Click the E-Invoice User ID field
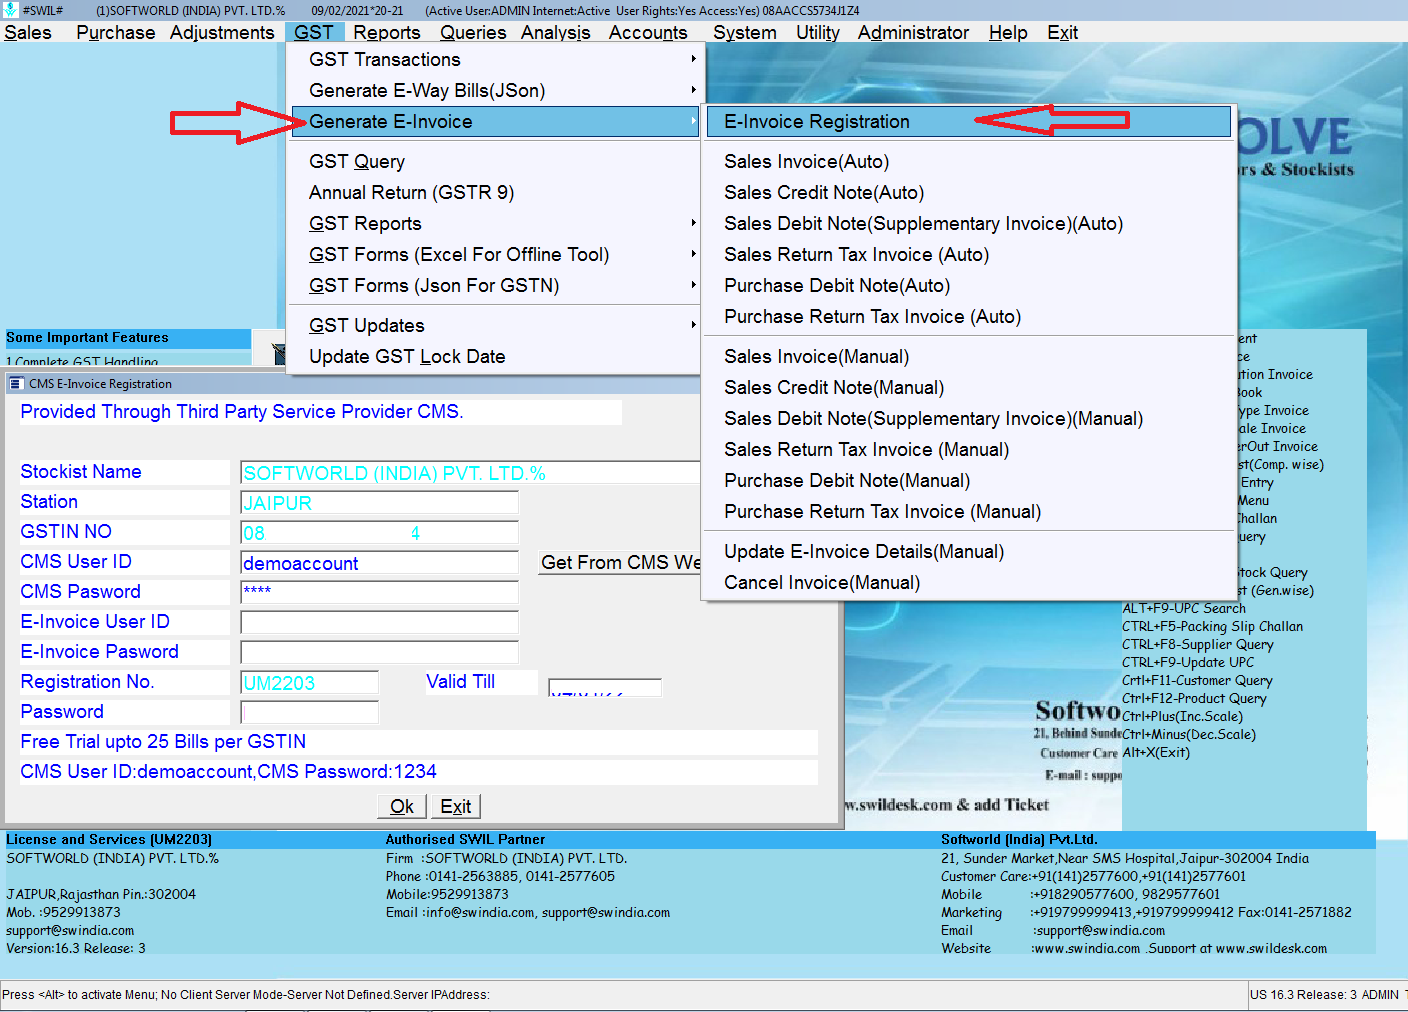The height and width of the screenshot is (1012, 1408). coord(380,623)
